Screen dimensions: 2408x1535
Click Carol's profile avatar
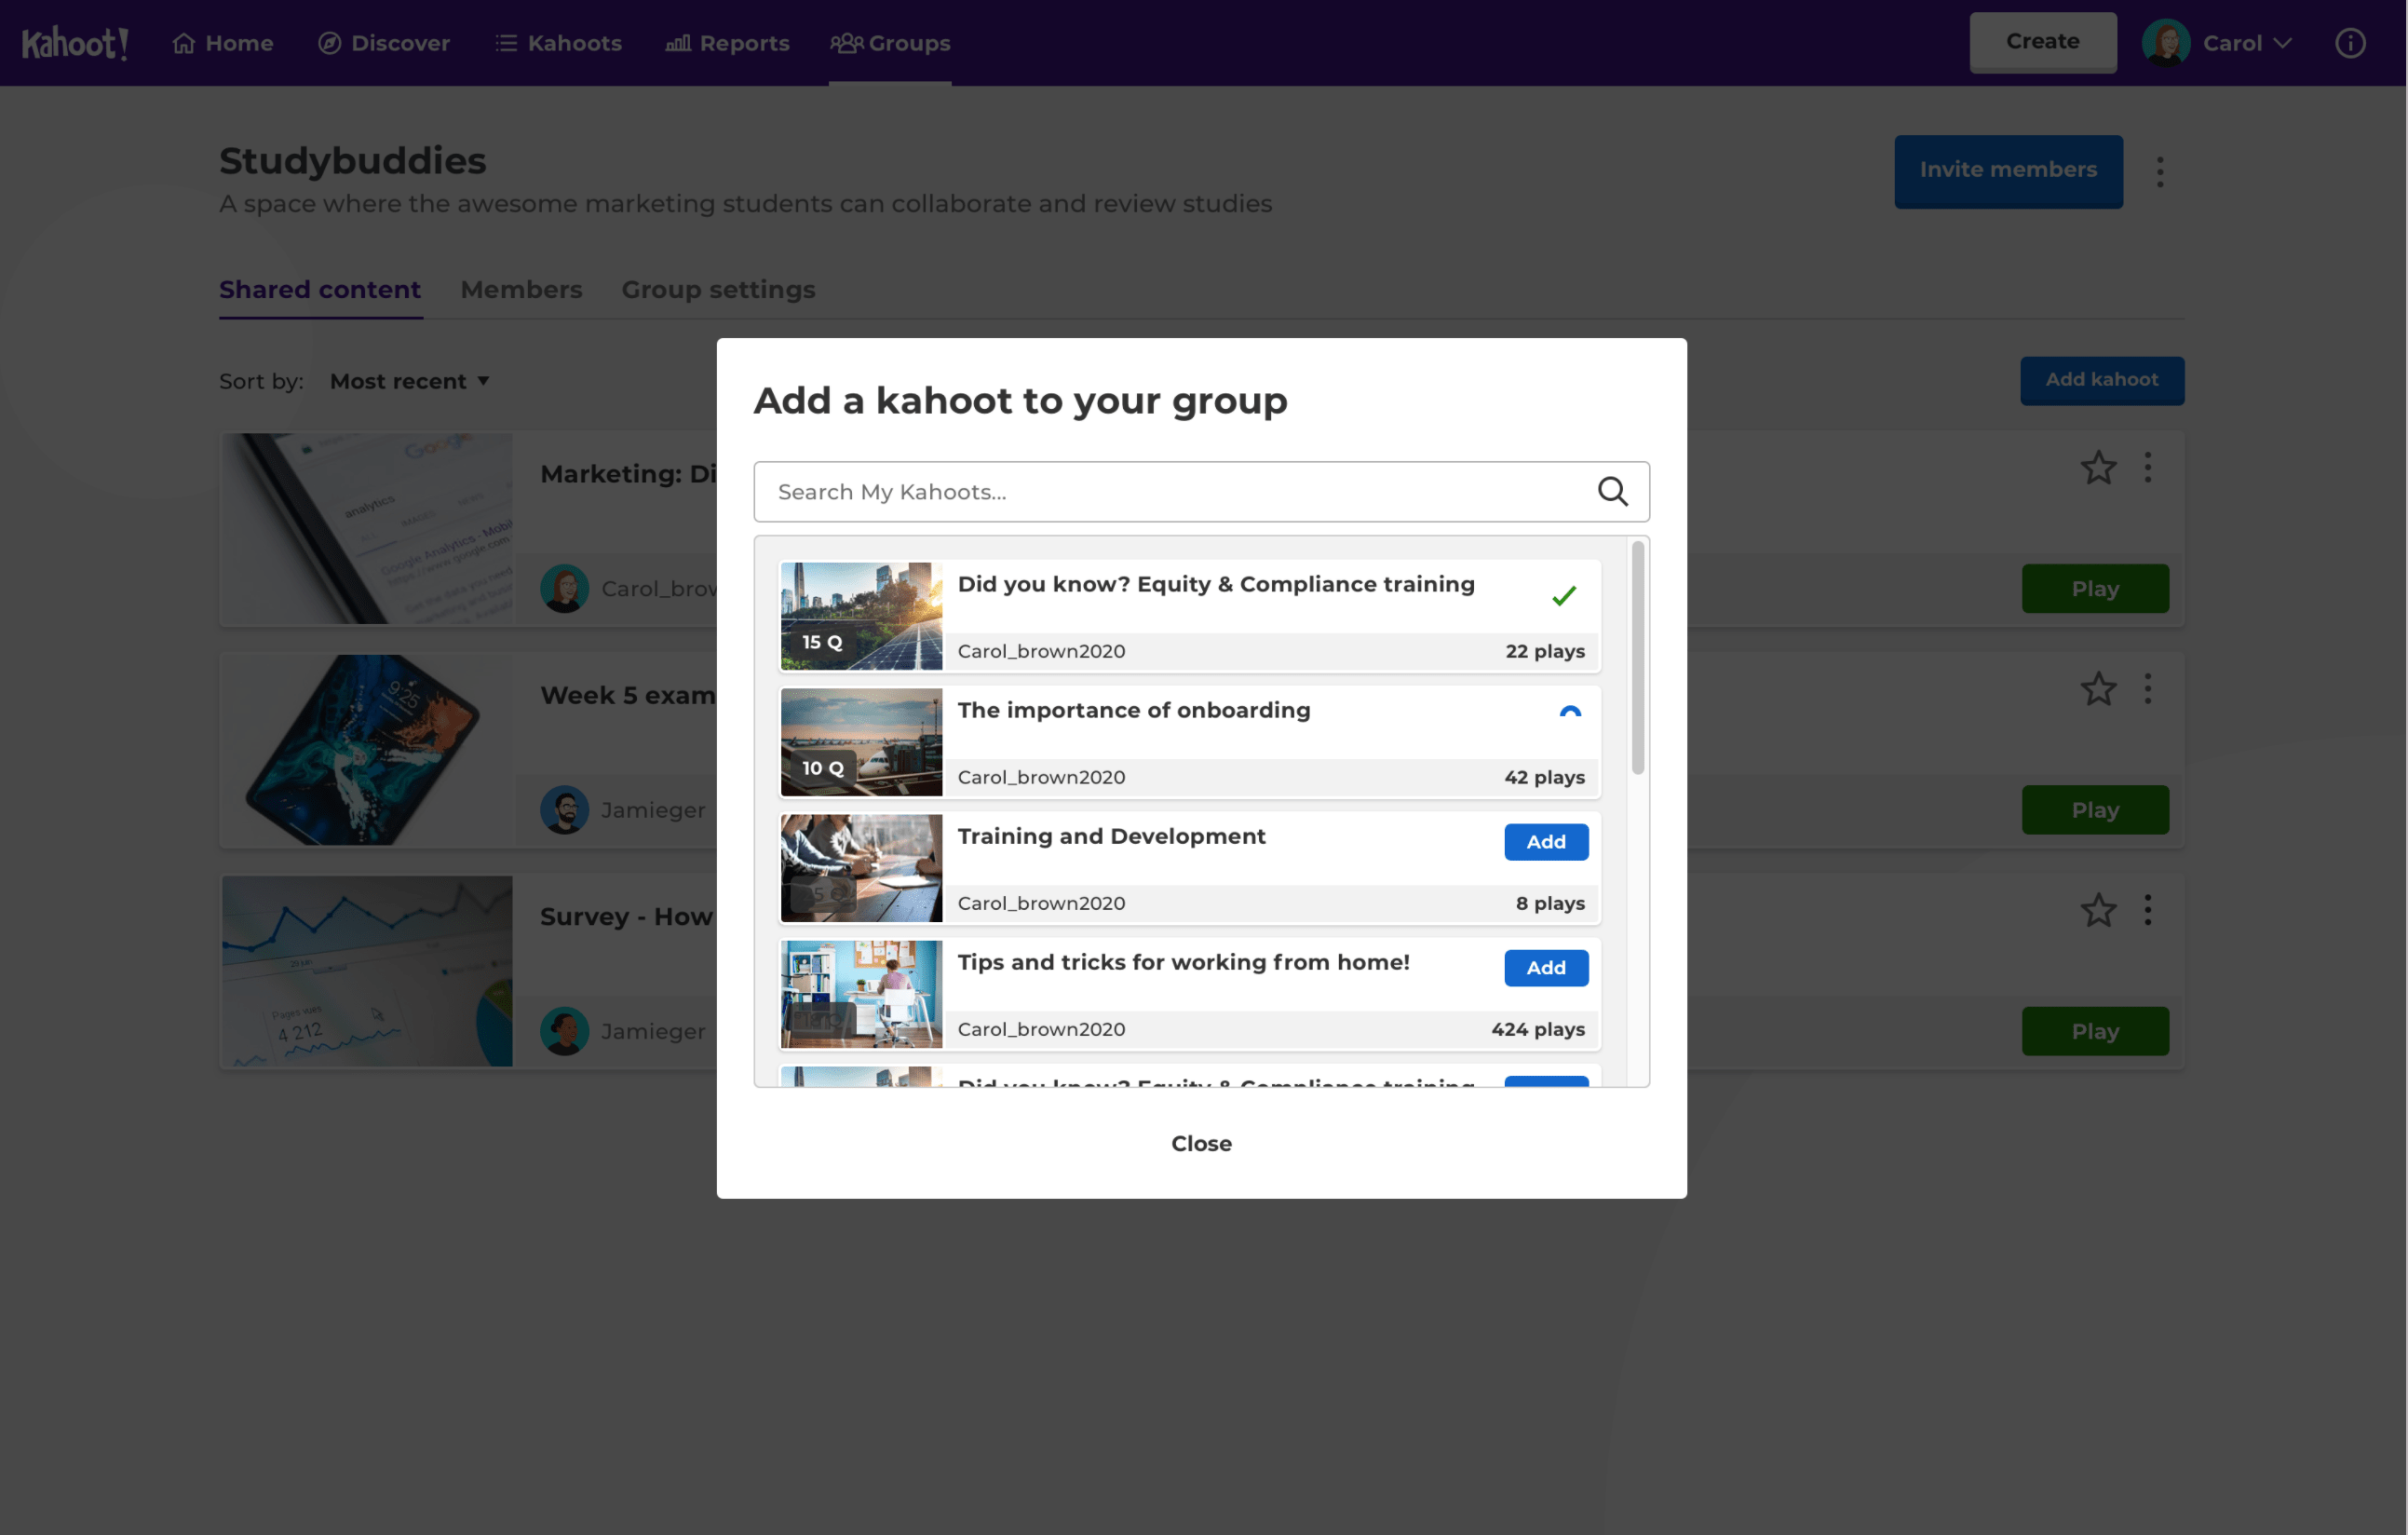(x=2167, y=42)
